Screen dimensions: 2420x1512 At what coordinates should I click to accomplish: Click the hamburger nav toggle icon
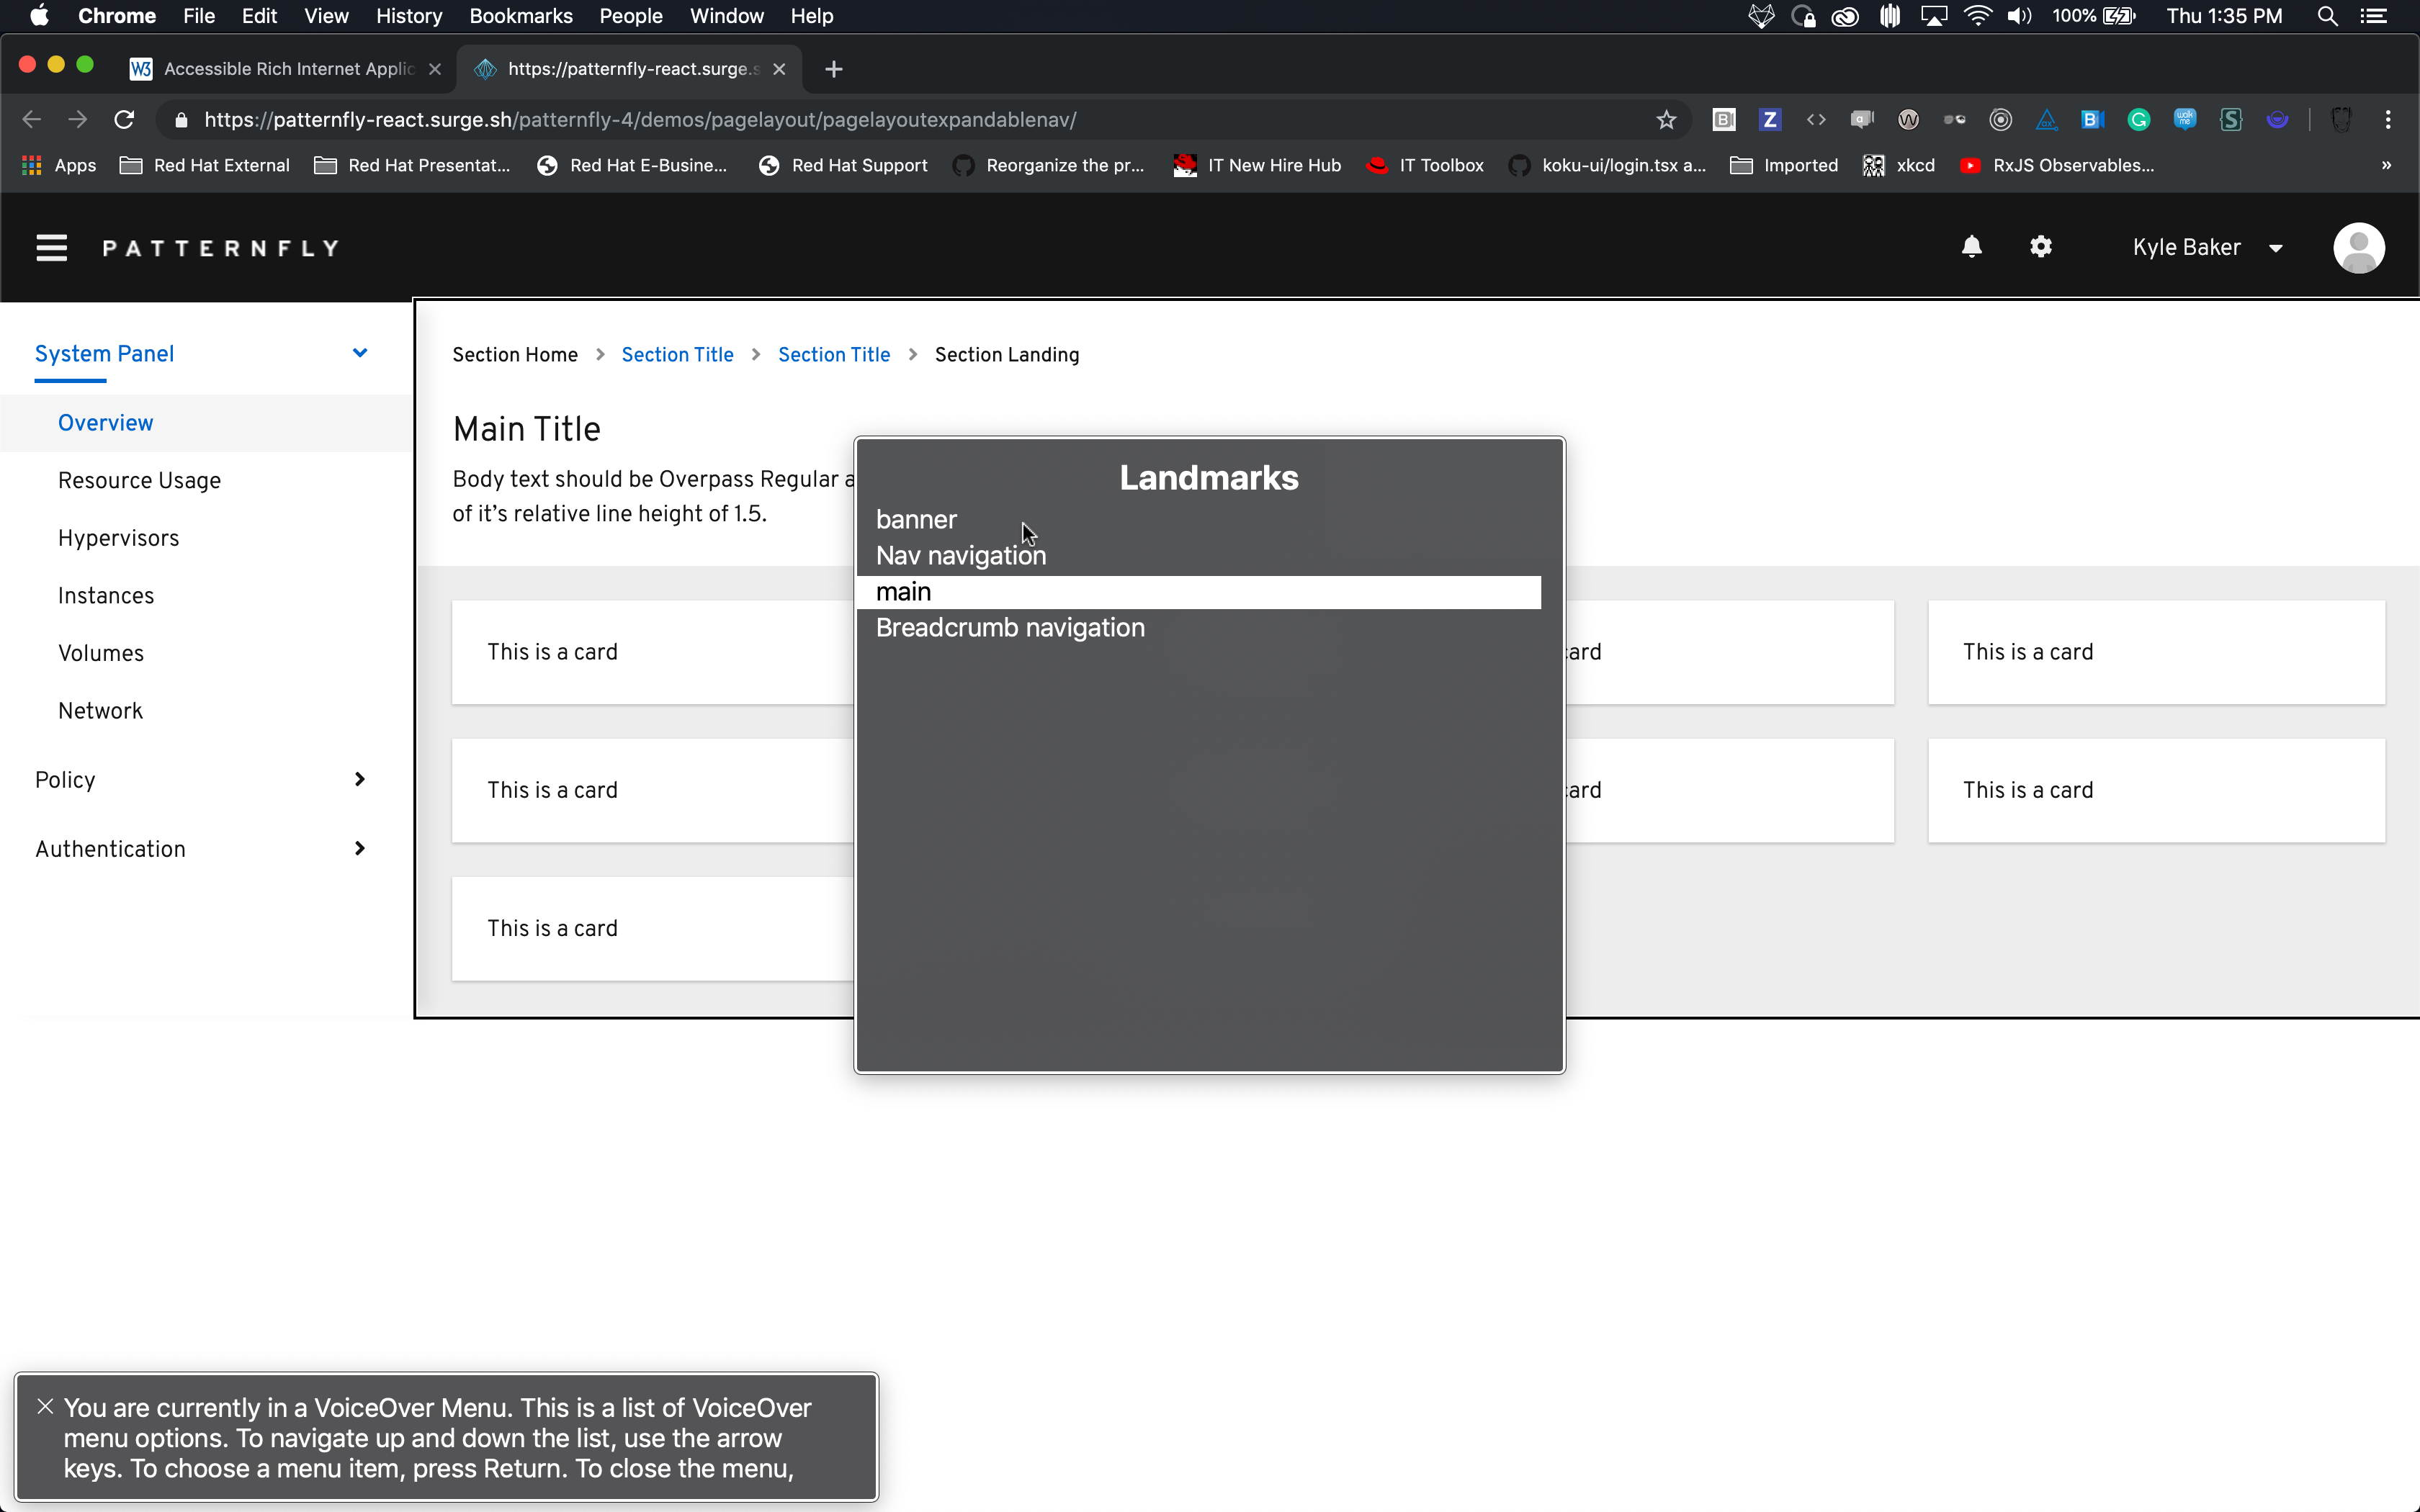coord(51,248)
